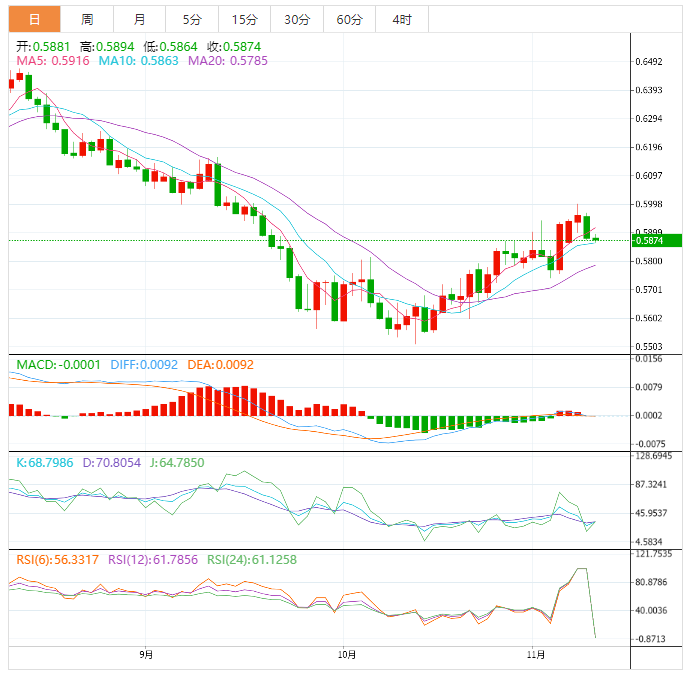Click the opening price 开:0.5881
Image resolution: width=689 pixels, height=676 pixels.
click(43, 47)
